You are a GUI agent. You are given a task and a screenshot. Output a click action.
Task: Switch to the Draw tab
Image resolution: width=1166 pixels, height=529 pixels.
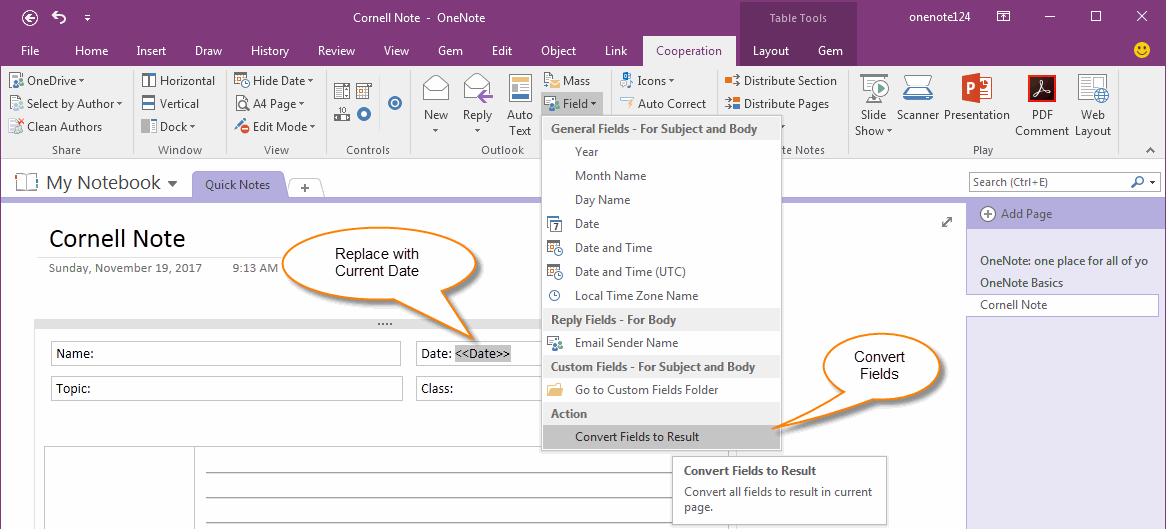pos(208,51)
